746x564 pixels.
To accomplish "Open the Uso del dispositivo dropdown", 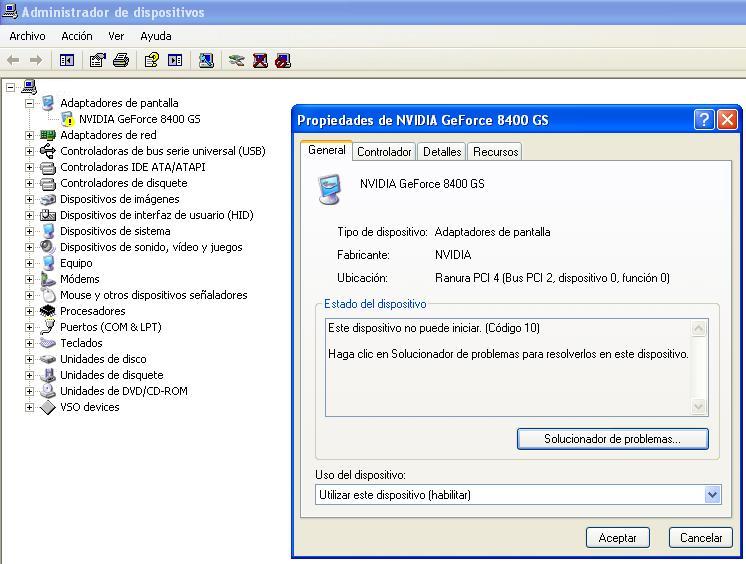I will click(x=712, y=495).
